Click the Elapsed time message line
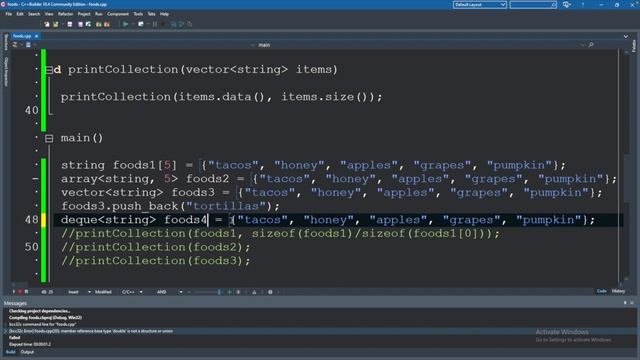The width and height of the screenshot is (640, 360). click(30, 344)
